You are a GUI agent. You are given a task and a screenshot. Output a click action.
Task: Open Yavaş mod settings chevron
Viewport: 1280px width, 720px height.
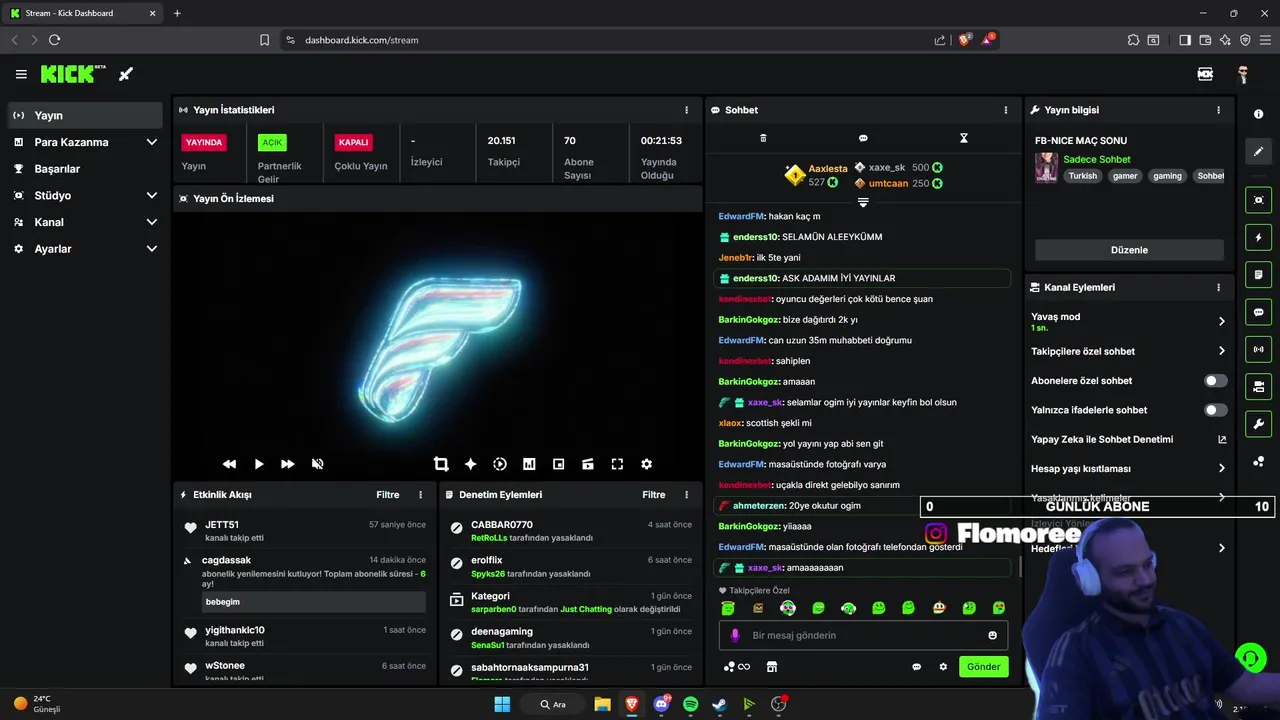pyautogui.click(x=1221, y=321)
